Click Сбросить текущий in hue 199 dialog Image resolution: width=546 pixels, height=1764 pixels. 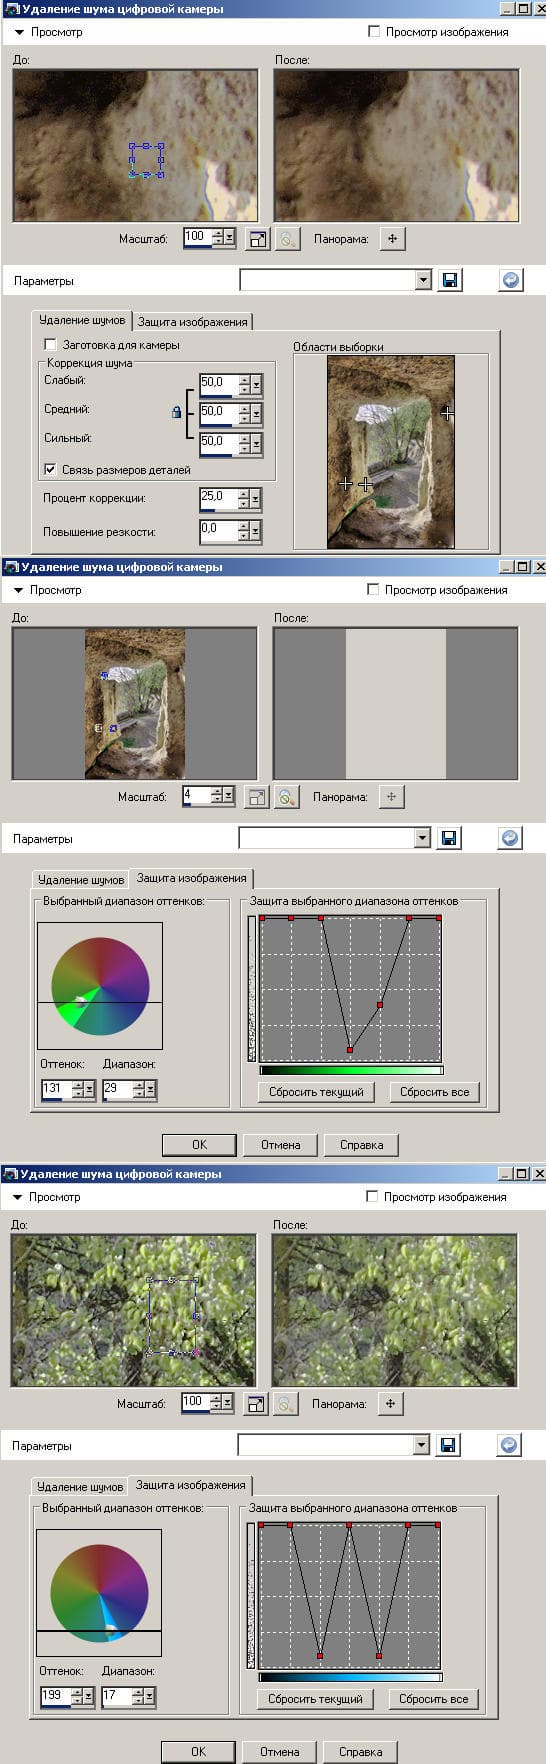pos(315,1699)
